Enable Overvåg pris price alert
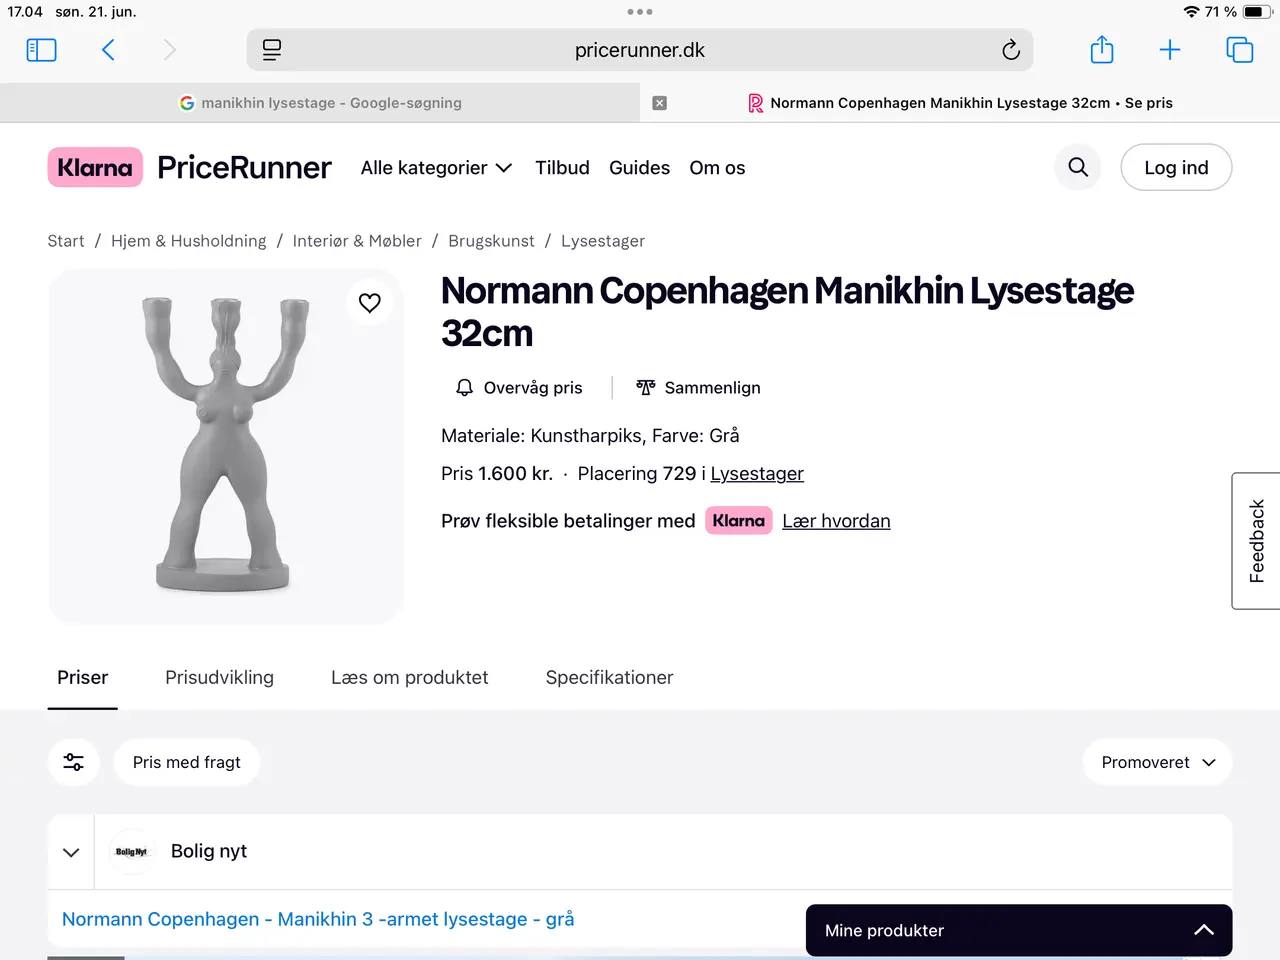 click(x=518, y=388)
